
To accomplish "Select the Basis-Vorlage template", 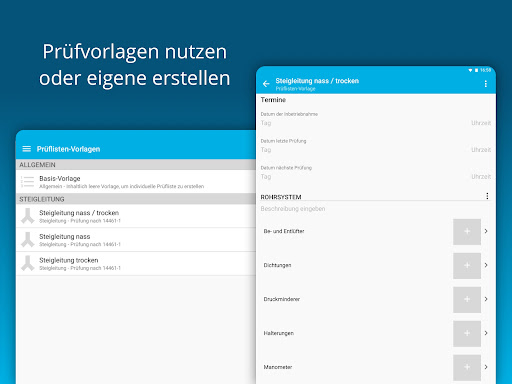I will pyautogui.click(x=136, y=182).
